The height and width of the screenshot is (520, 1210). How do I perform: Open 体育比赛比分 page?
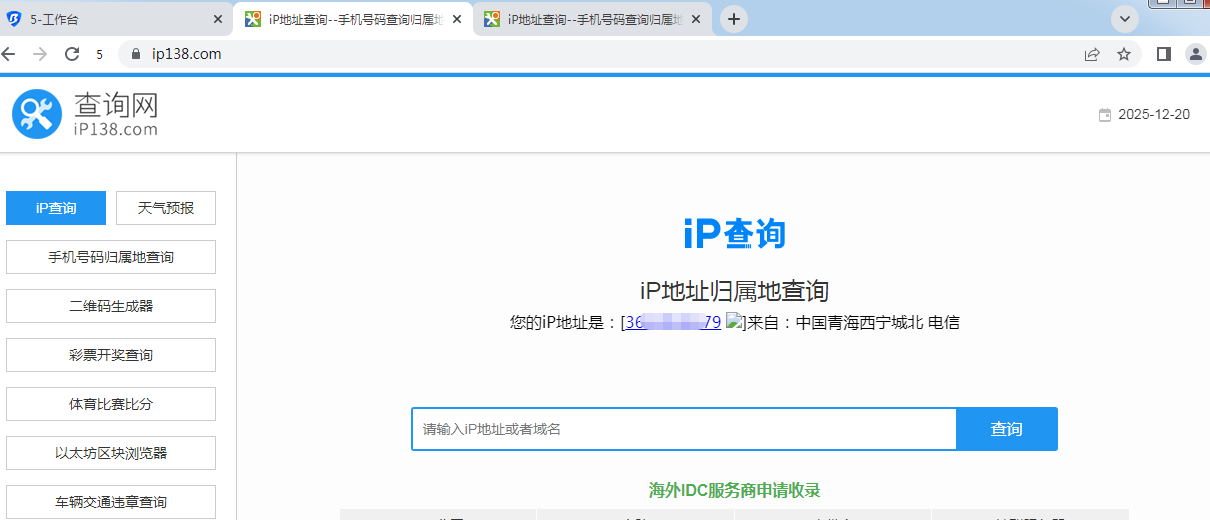click(x=111, y=404)
